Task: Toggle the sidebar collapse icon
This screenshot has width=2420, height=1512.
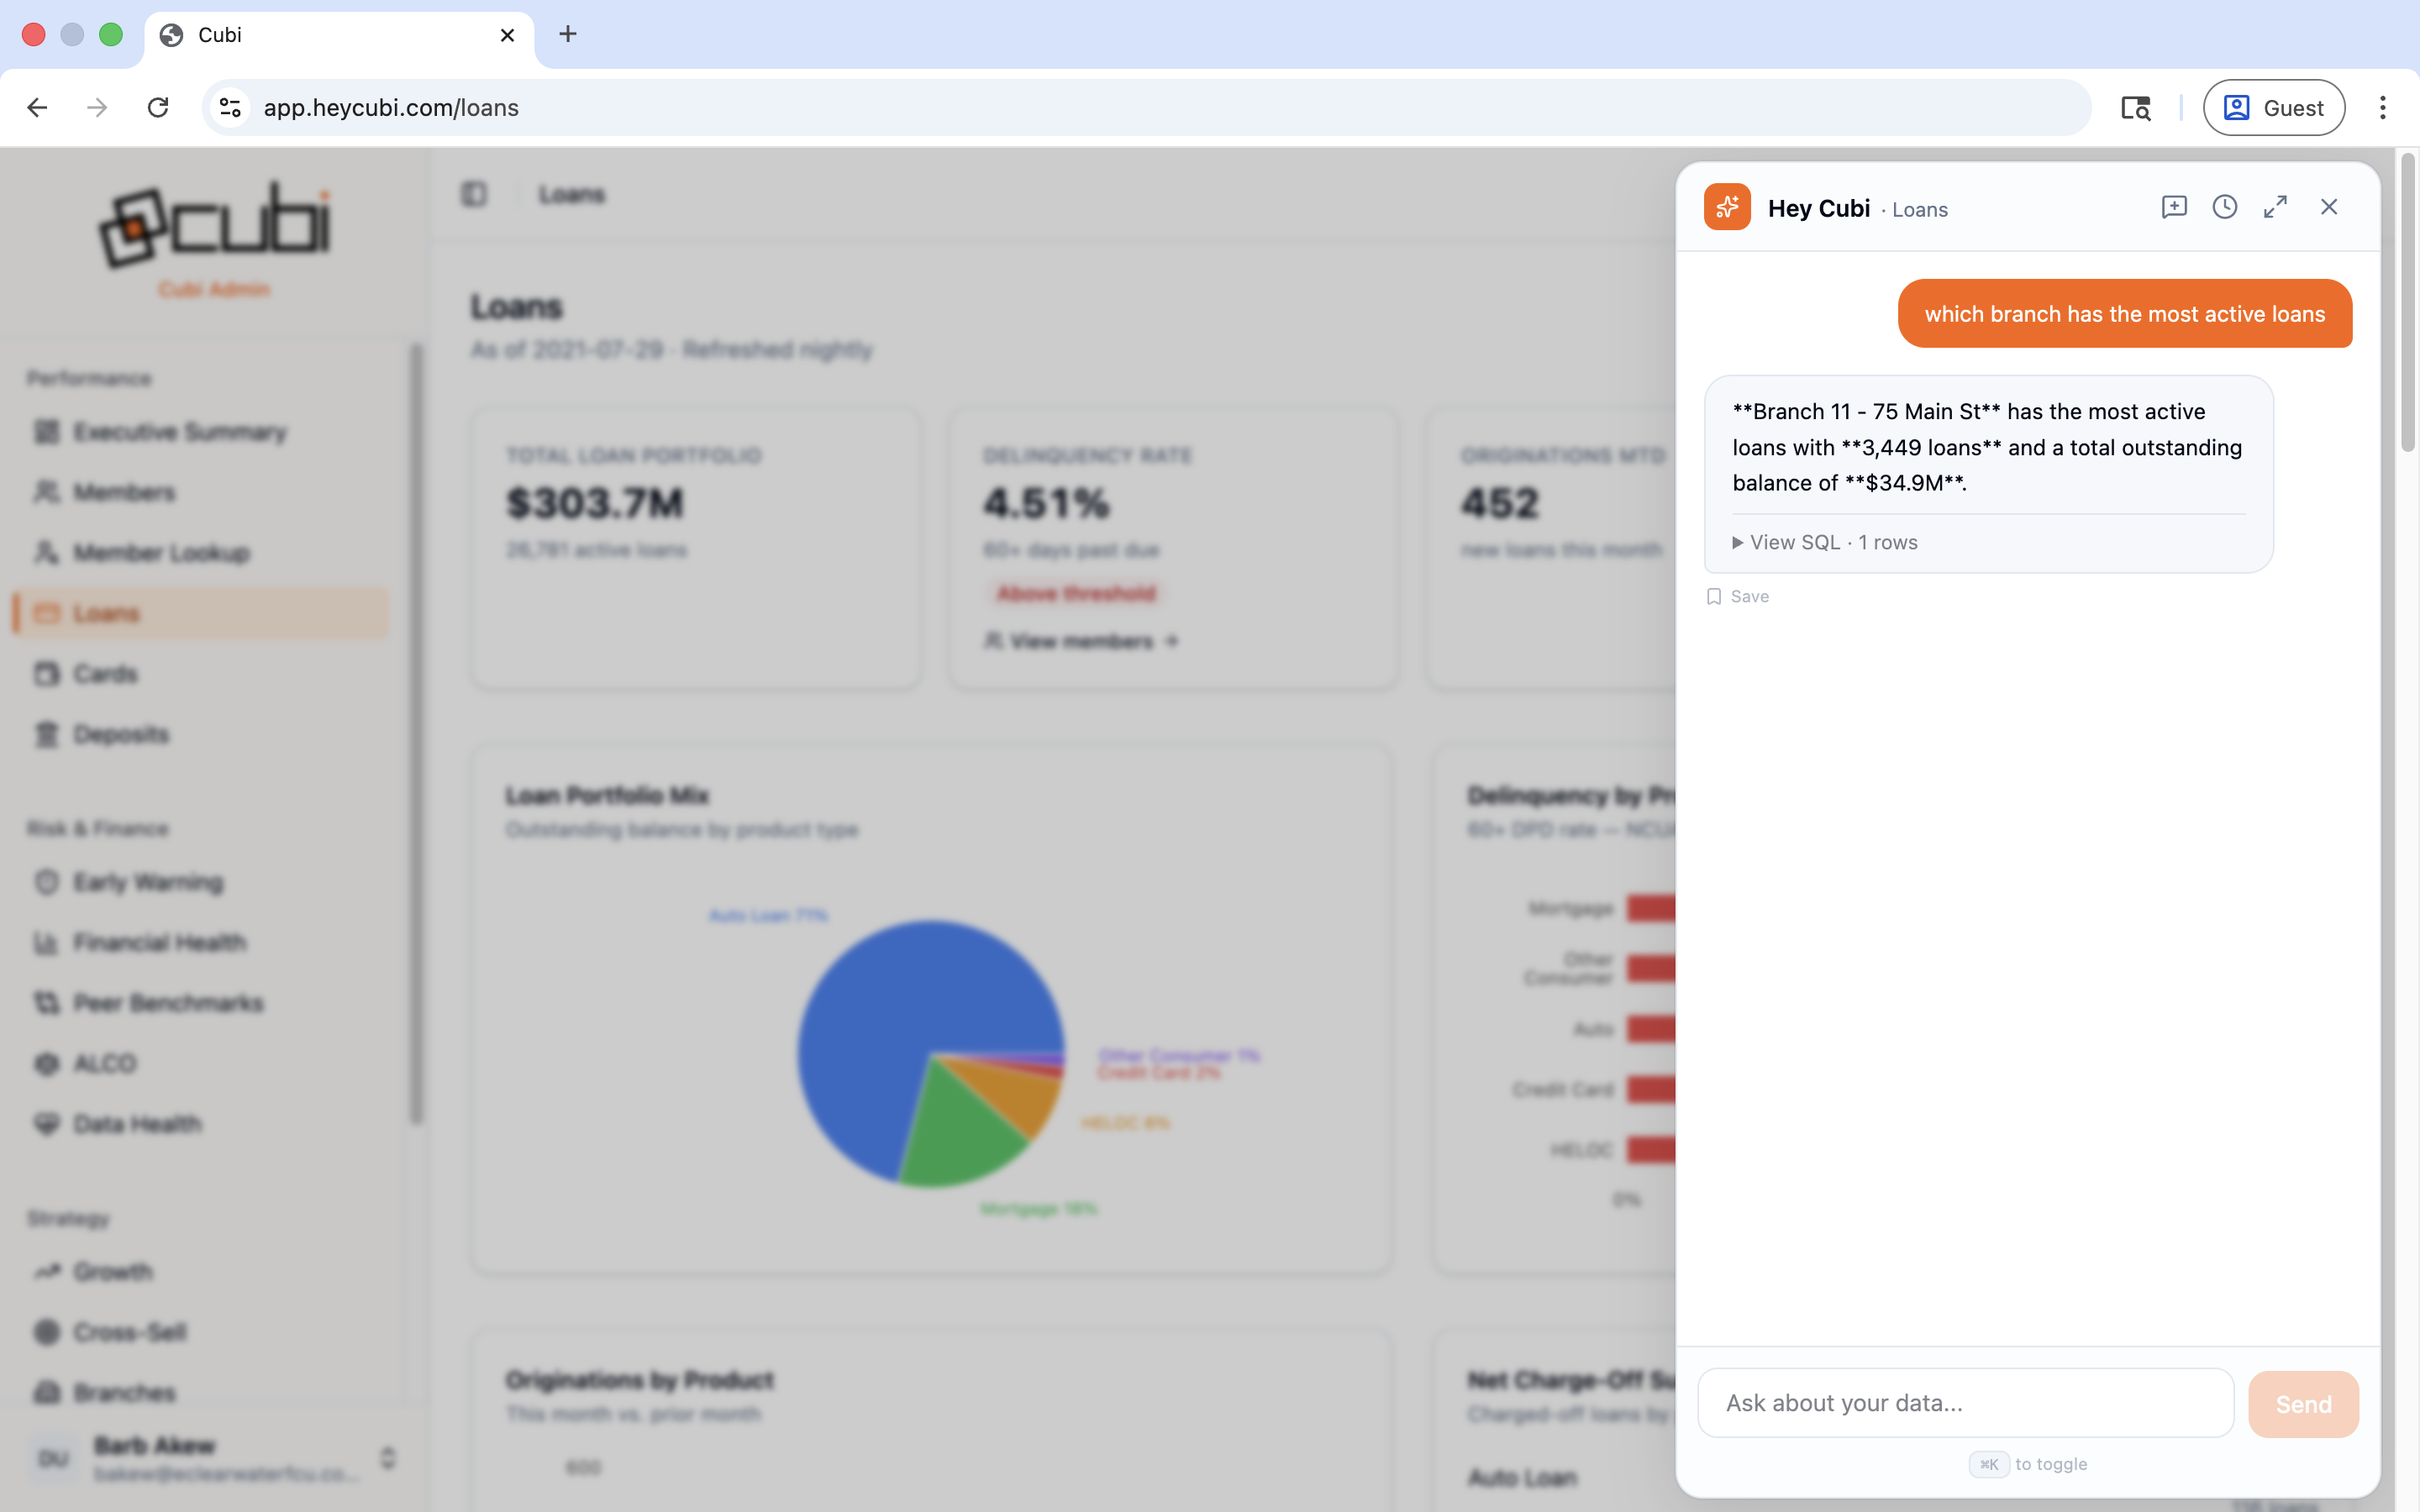Action: [x=474, y=194]
